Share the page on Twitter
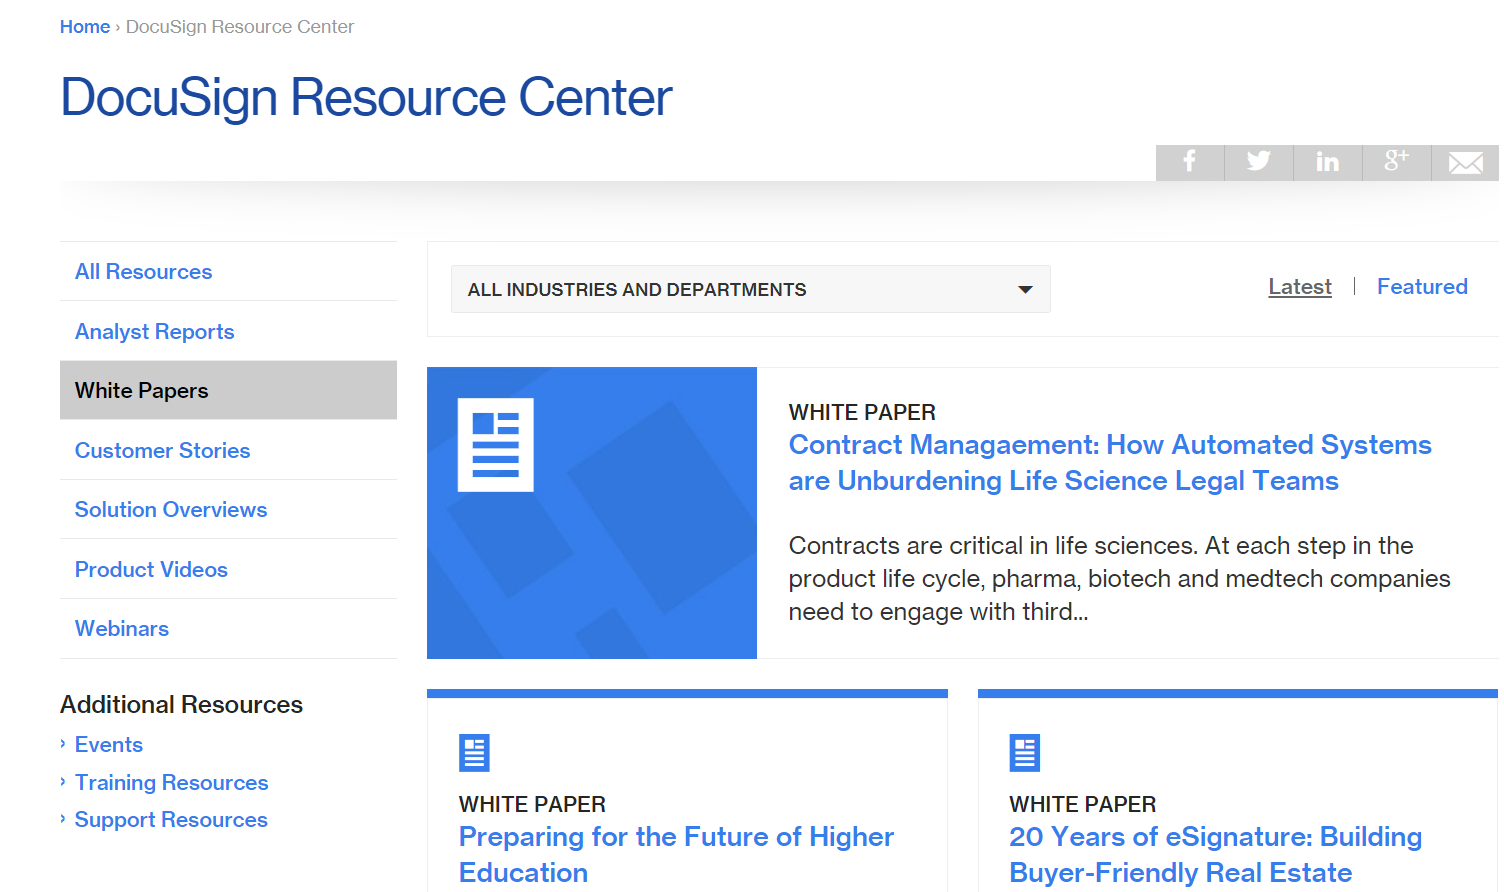 click(x=1258, y=162)
